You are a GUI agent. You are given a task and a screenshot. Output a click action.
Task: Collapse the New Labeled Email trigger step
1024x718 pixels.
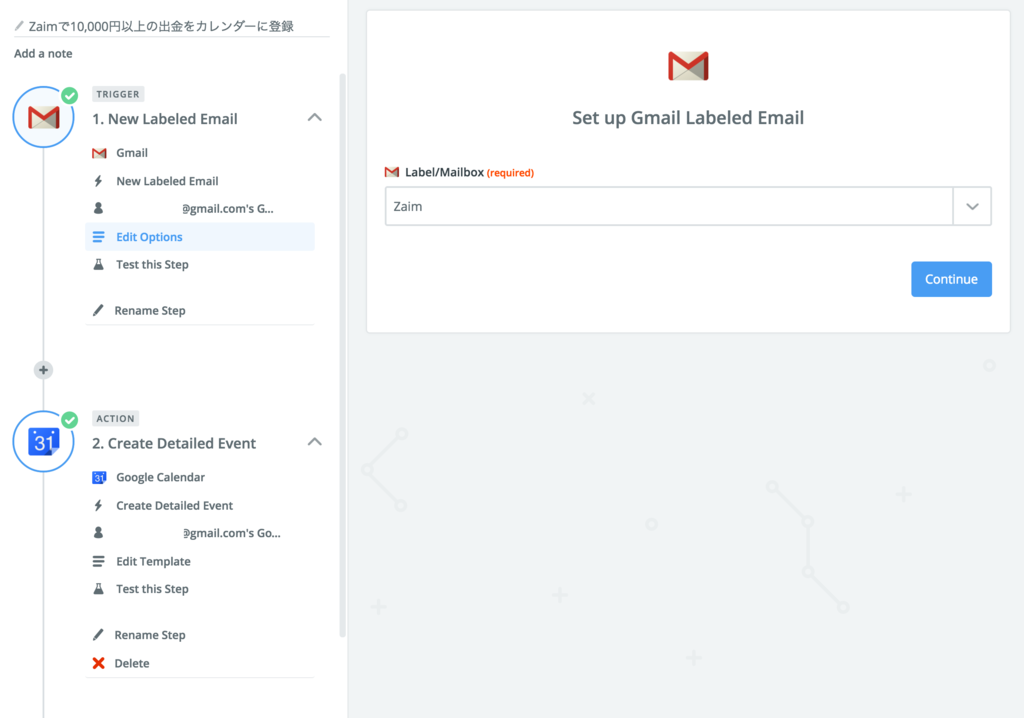coord(315,118)
